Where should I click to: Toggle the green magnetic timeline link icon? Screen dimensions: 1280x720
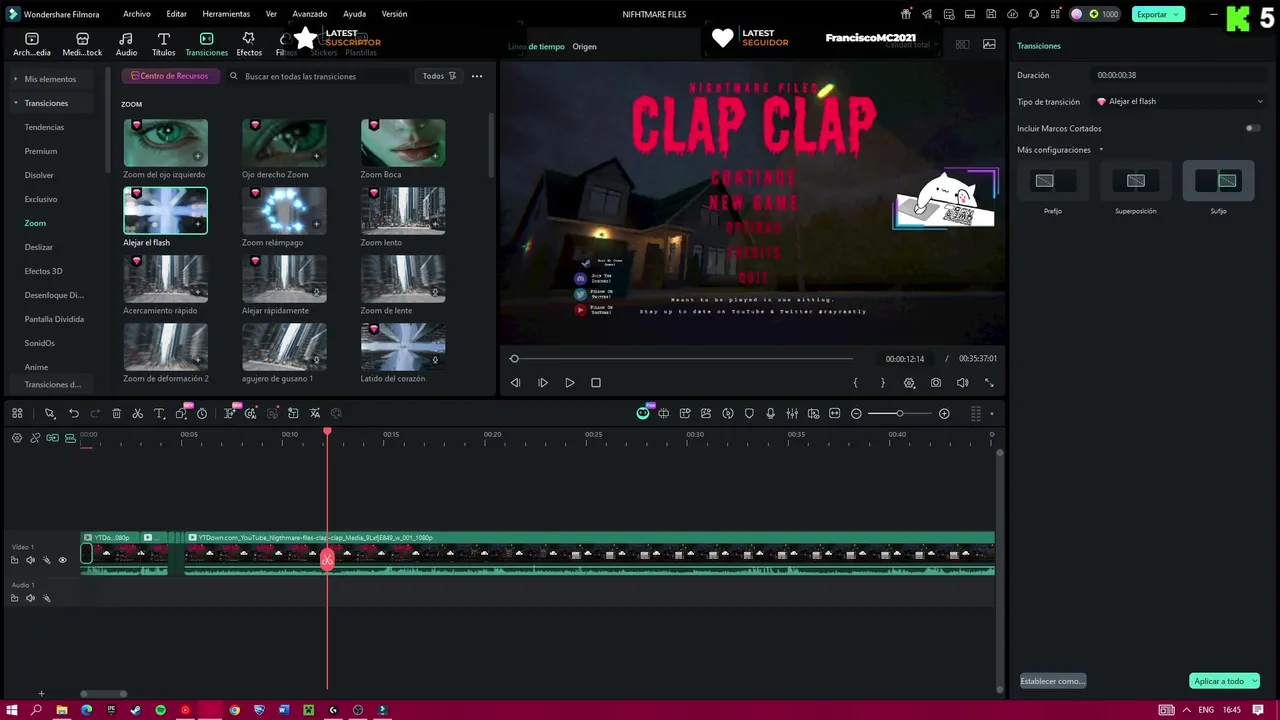coord(53,438)
